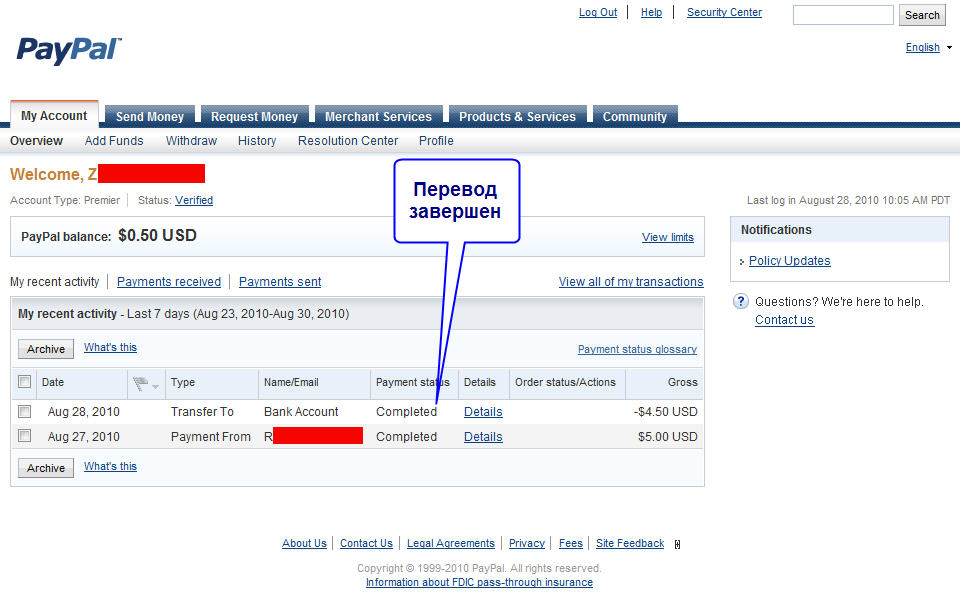Click into the search input field
The image size is (960, 602).
[x=843, y=15]
